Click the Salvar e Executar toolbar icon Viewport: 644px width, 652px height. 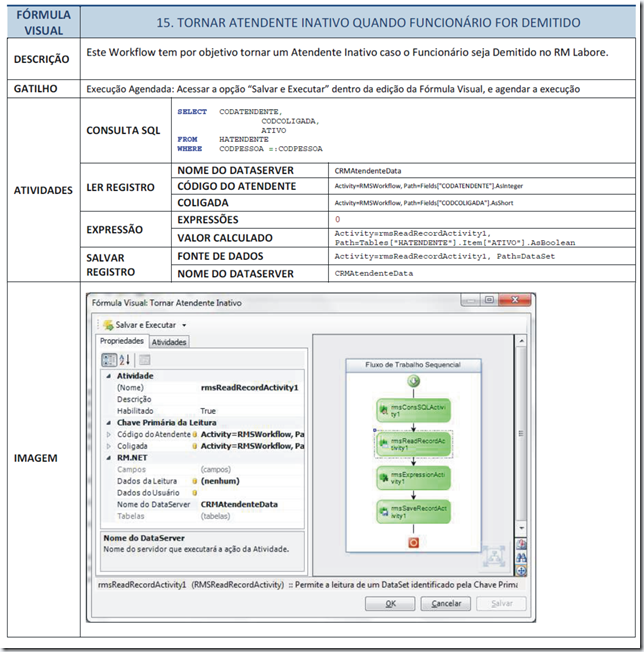[x=108, y=325]
